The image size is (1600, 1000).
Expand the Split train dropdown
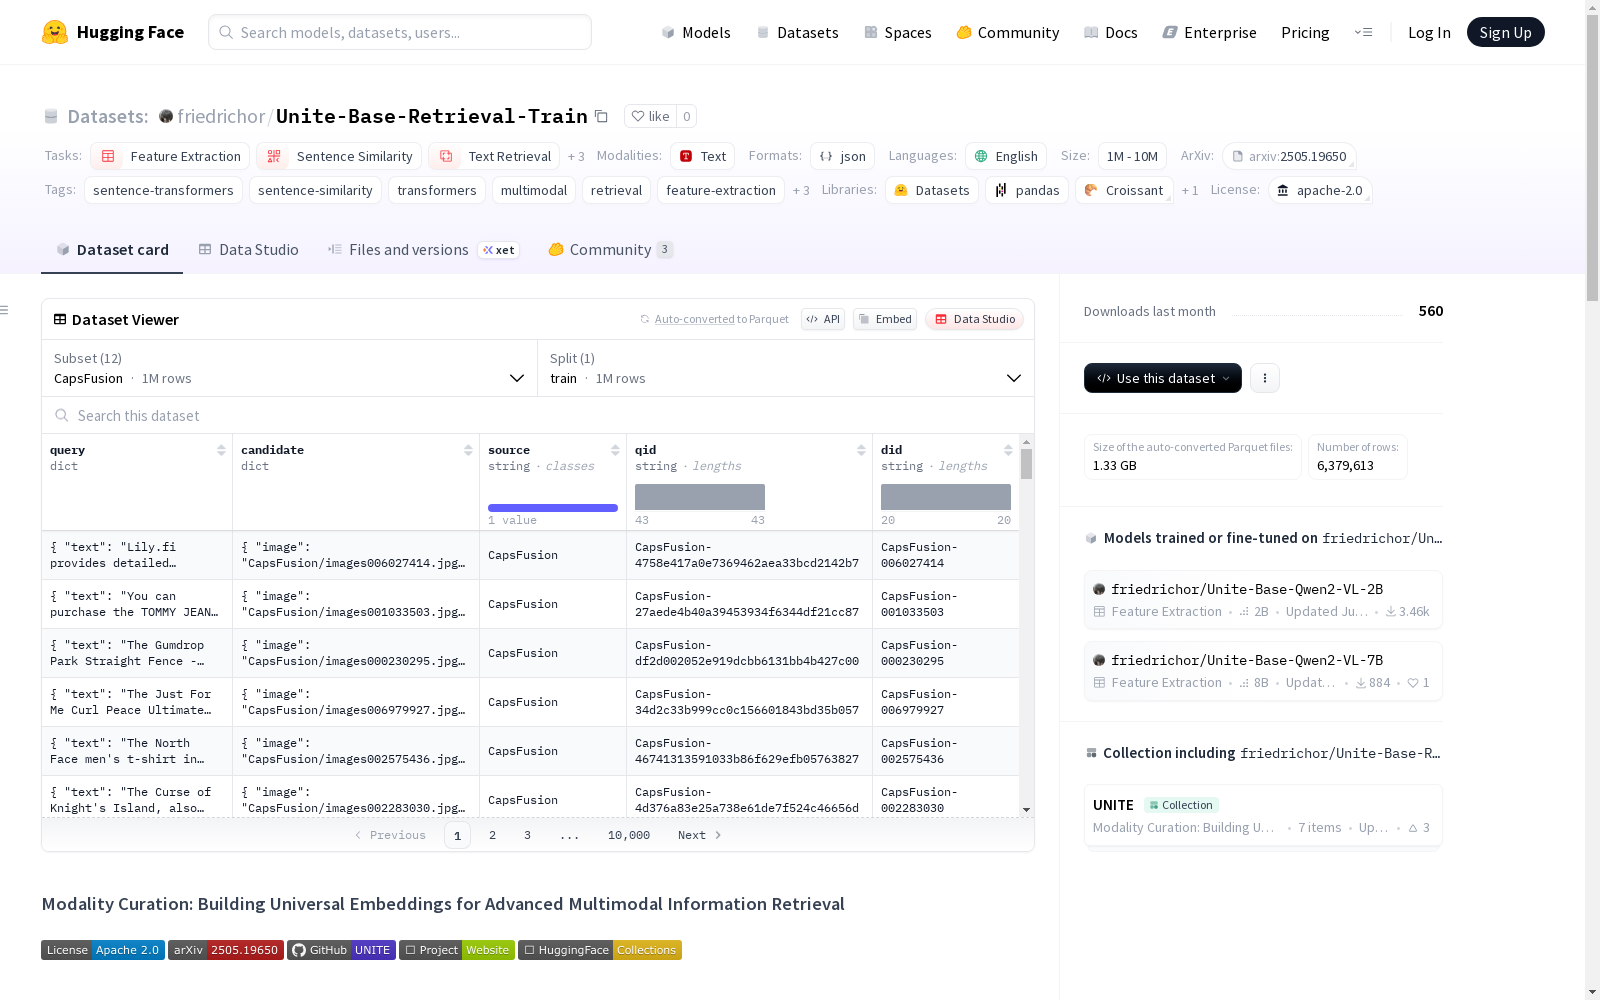click(x=786, y=368)
